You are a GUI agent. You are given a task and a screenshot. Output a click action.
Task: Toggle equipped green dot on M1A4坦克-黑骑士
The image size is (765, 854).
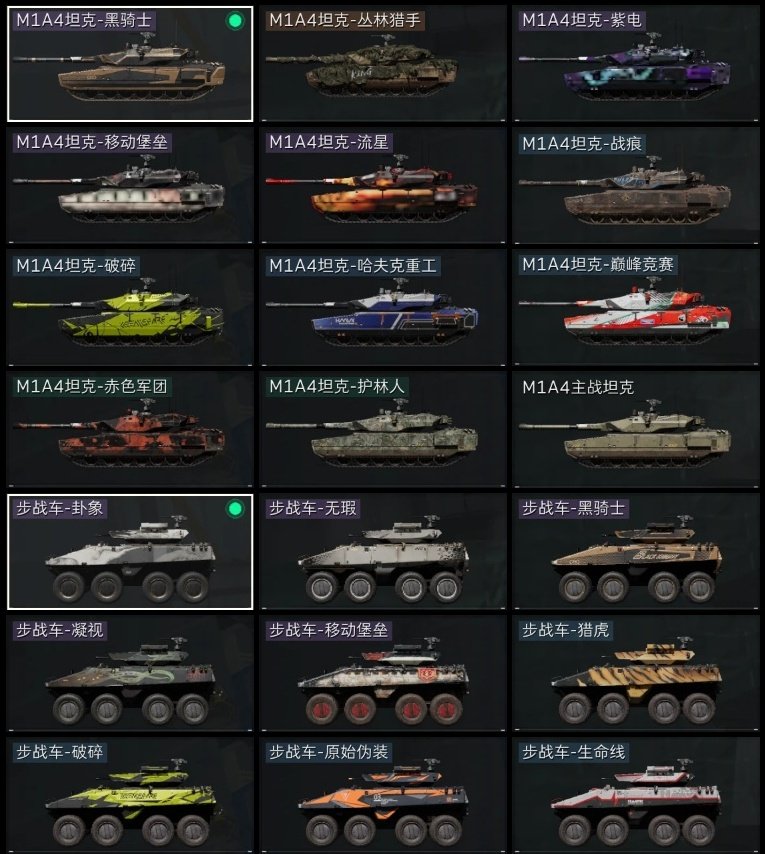(x=235, y=21)
